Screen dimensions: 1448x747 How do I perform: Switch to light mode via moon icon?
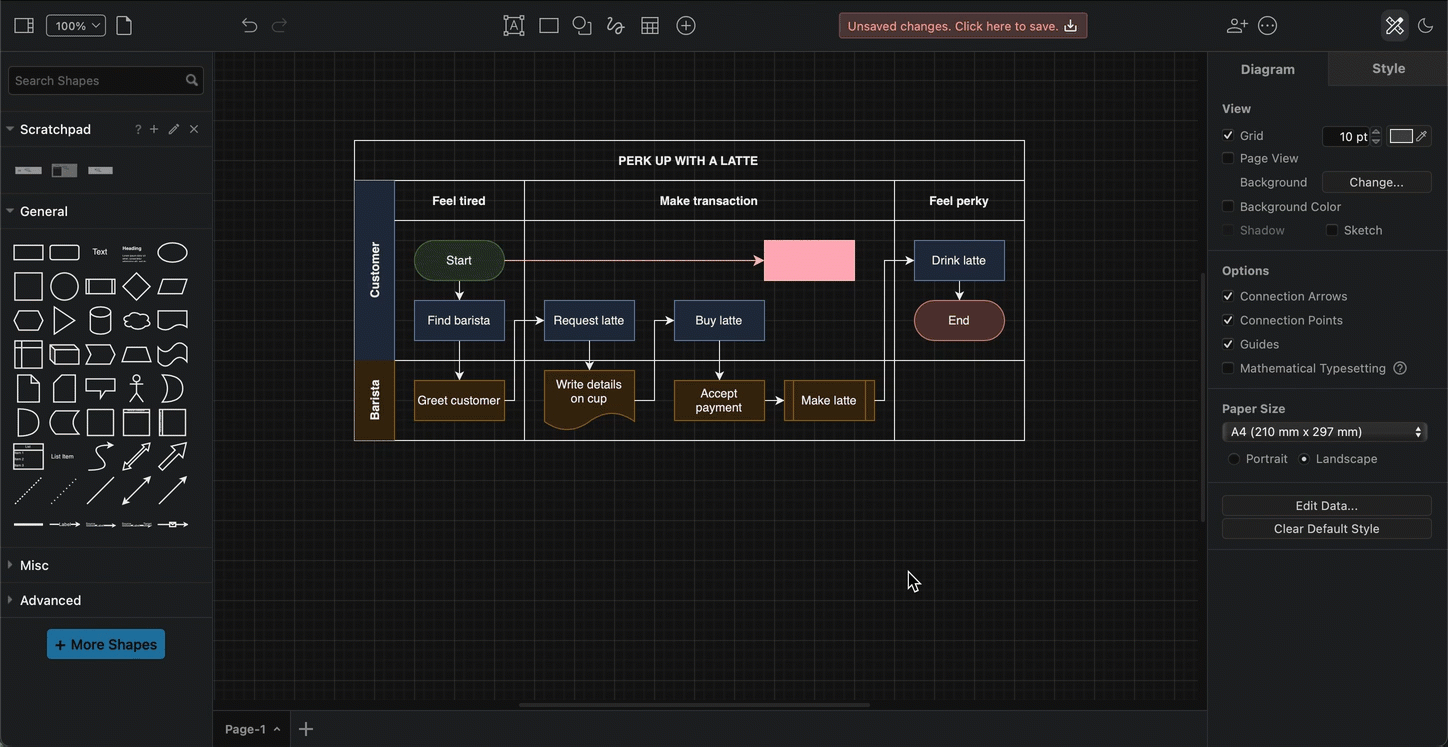(1426, 26)
